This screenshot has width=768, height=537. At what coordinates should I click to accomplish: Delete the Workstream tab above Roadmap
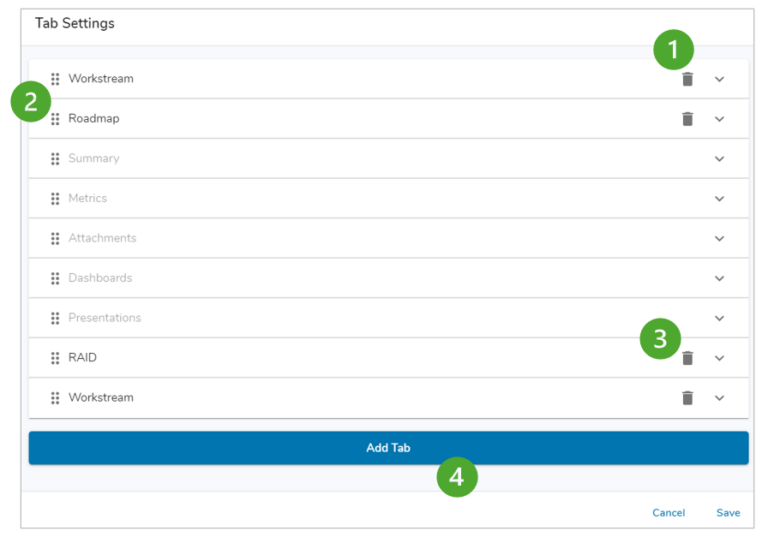click(x=688, y=79)
